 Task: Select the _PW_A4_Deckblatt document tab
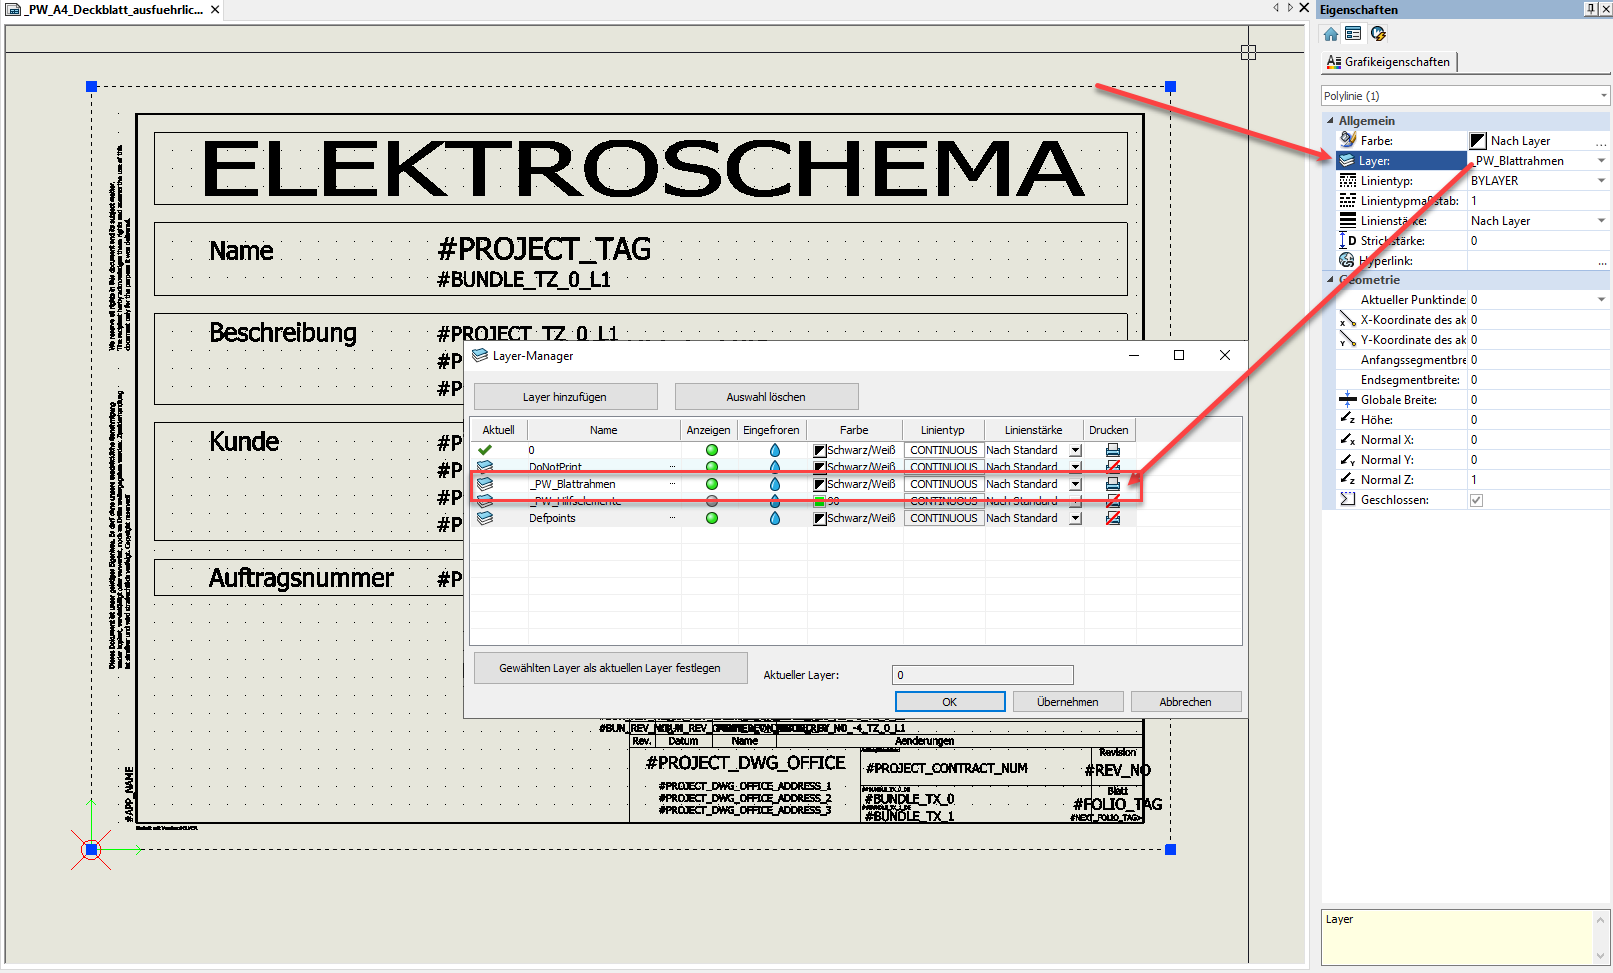[112, 10]
